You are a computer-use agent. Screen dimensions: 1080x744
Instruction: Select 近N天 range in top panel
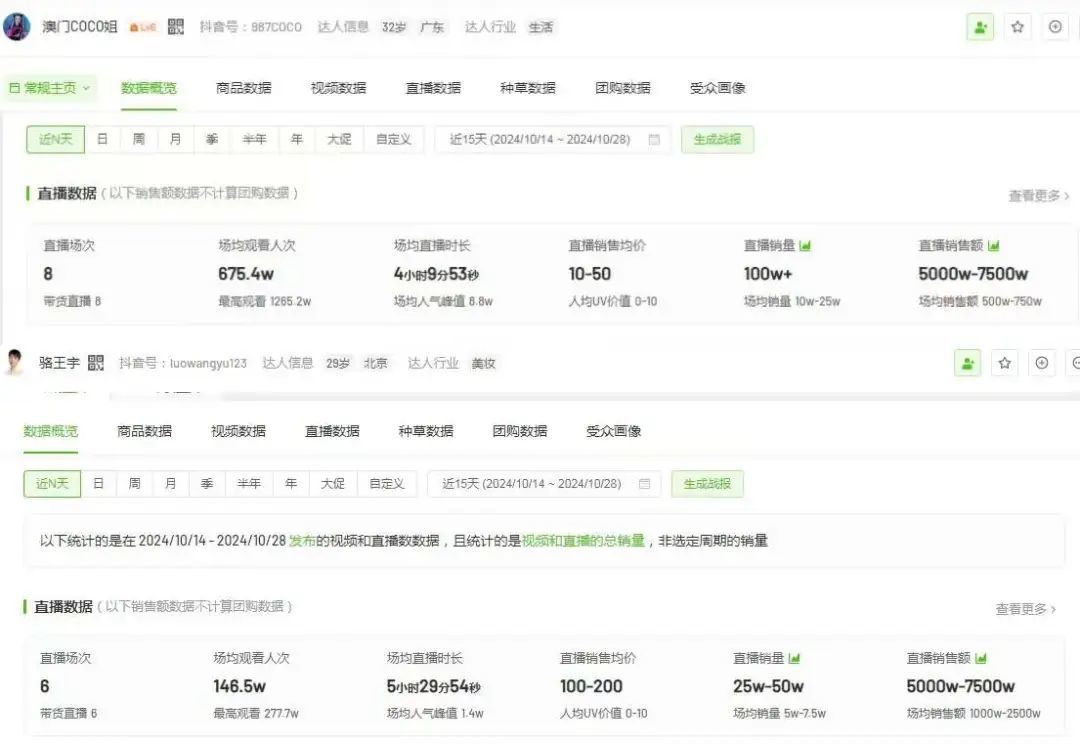(x=56, y=139)
